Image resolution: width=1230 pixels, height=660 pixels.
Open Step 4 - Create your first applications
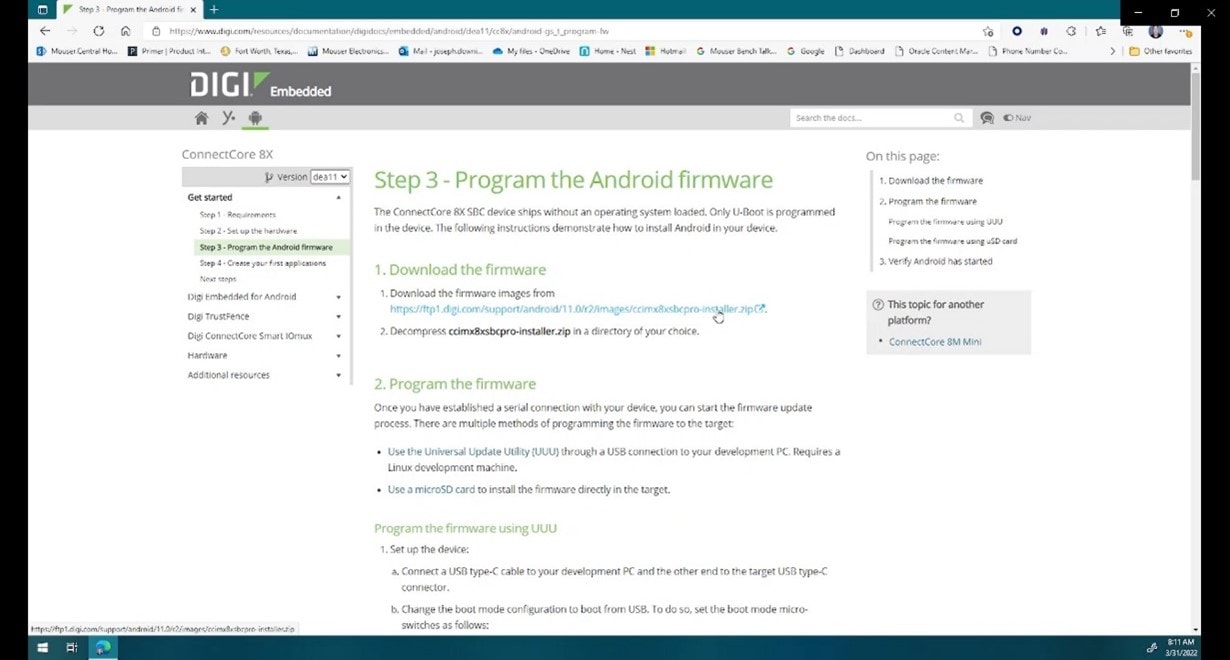pyautogui.click(x=262, y=263)
